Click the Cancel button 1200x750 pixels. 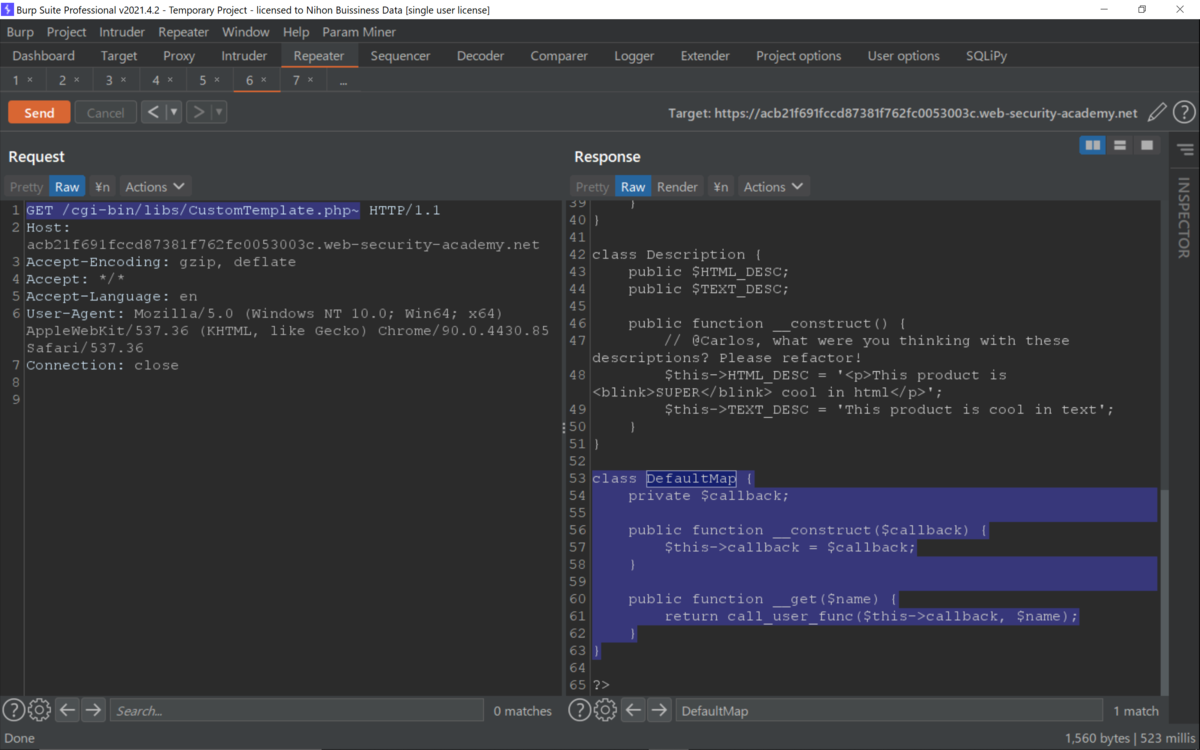point(106,112)
